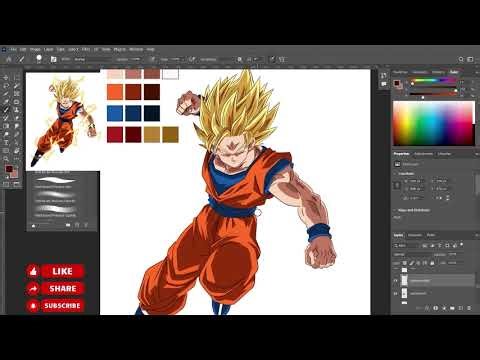480x360 pixels.
Task: Select the Brush tool in the toolbar
Action: [x=6, y=110]
